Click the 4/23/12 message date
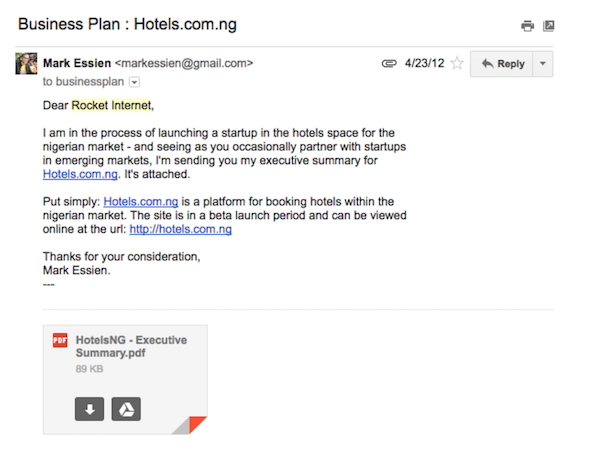600x463 pixels. pos(424,64)
